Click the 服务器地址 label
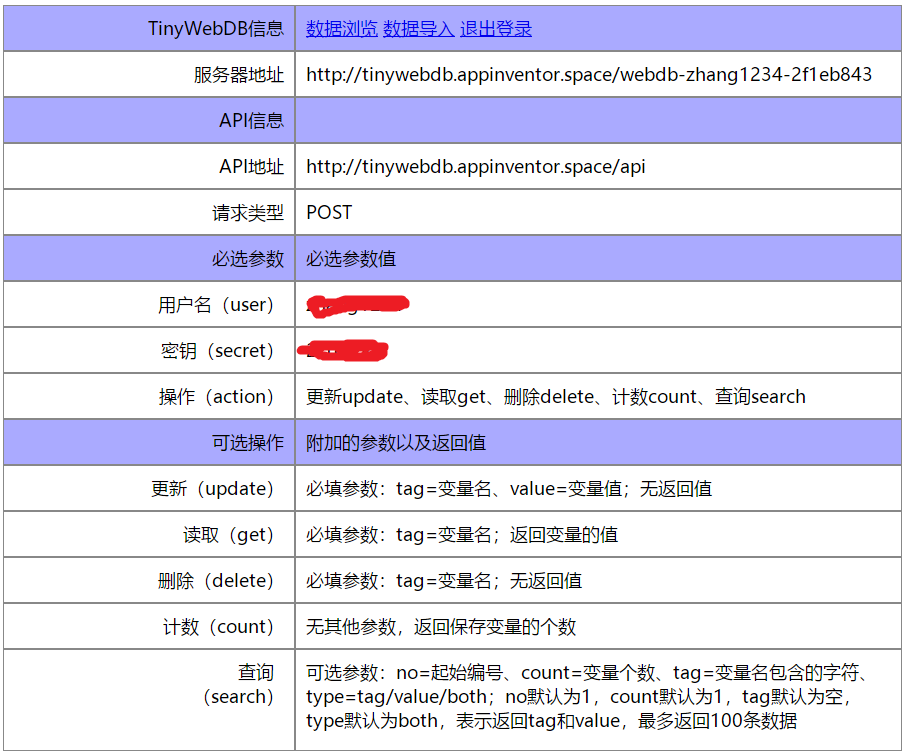Image resolution: width=907 pixels, height=754 pixels. tap(239, 74)
